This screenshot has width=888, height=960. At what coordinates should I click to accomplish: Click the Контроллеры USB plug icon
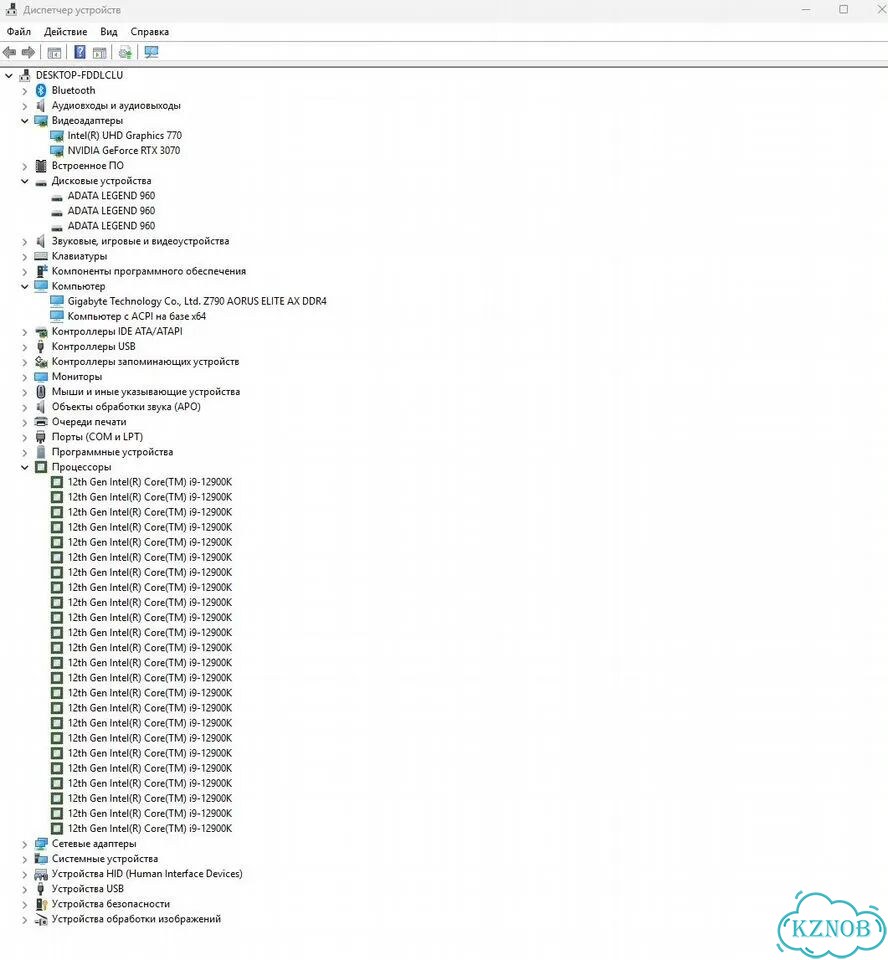click(x=41, y=347)
